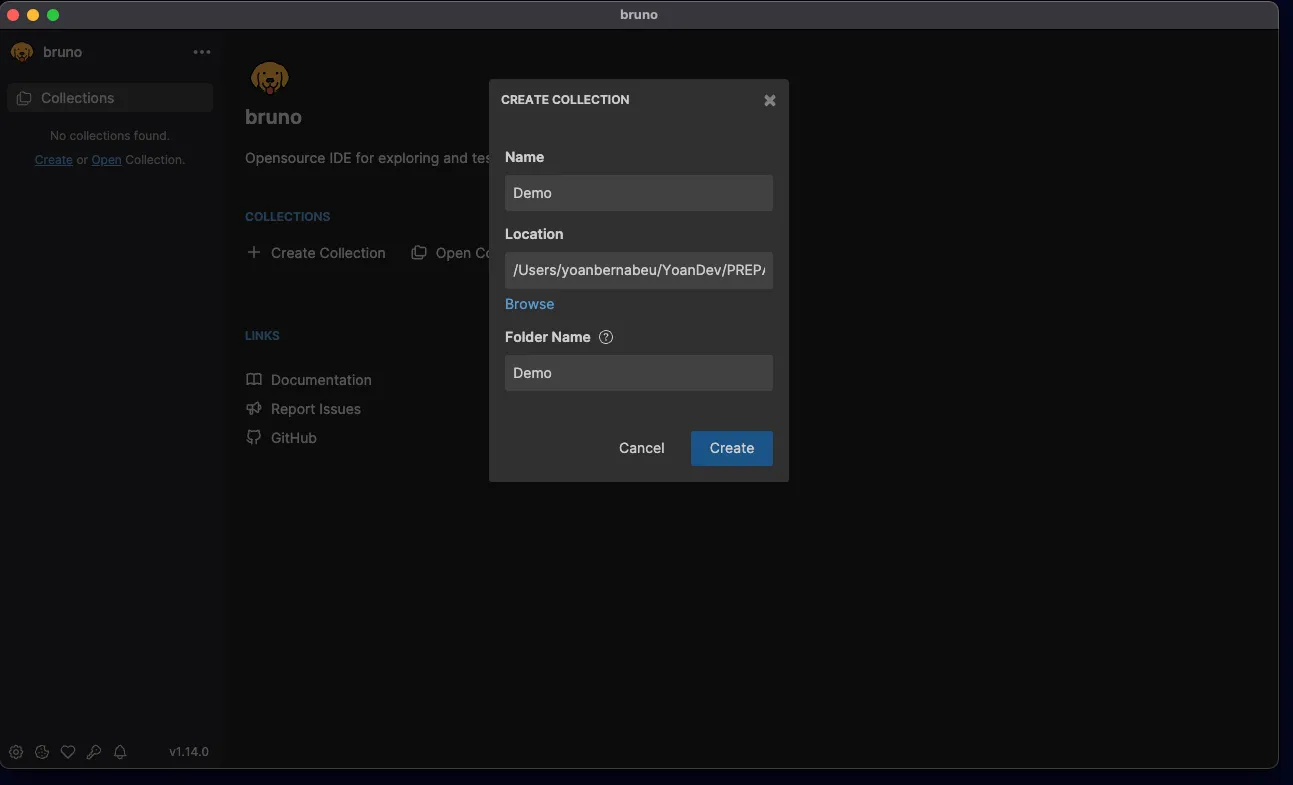1293x785 pixels.
Task: Click the large bruno dog logo on welcome page
Action: pos(269,78)
